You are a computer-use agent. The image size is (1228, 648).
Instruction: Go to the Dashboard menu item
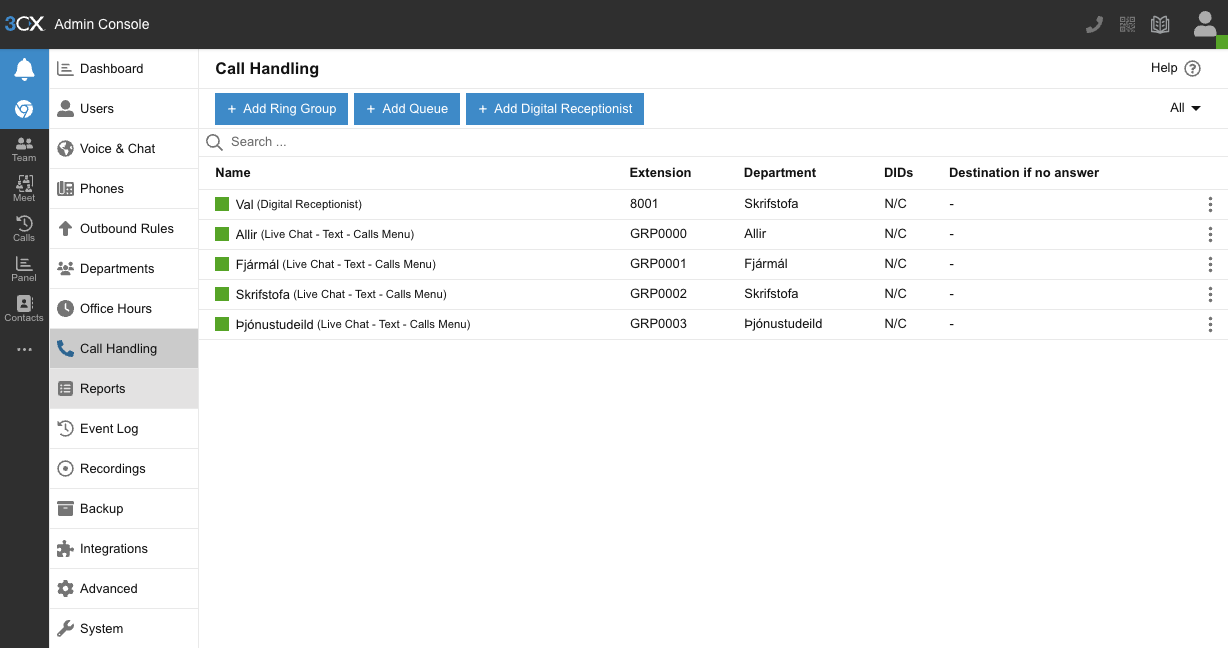tap(124, 69)
